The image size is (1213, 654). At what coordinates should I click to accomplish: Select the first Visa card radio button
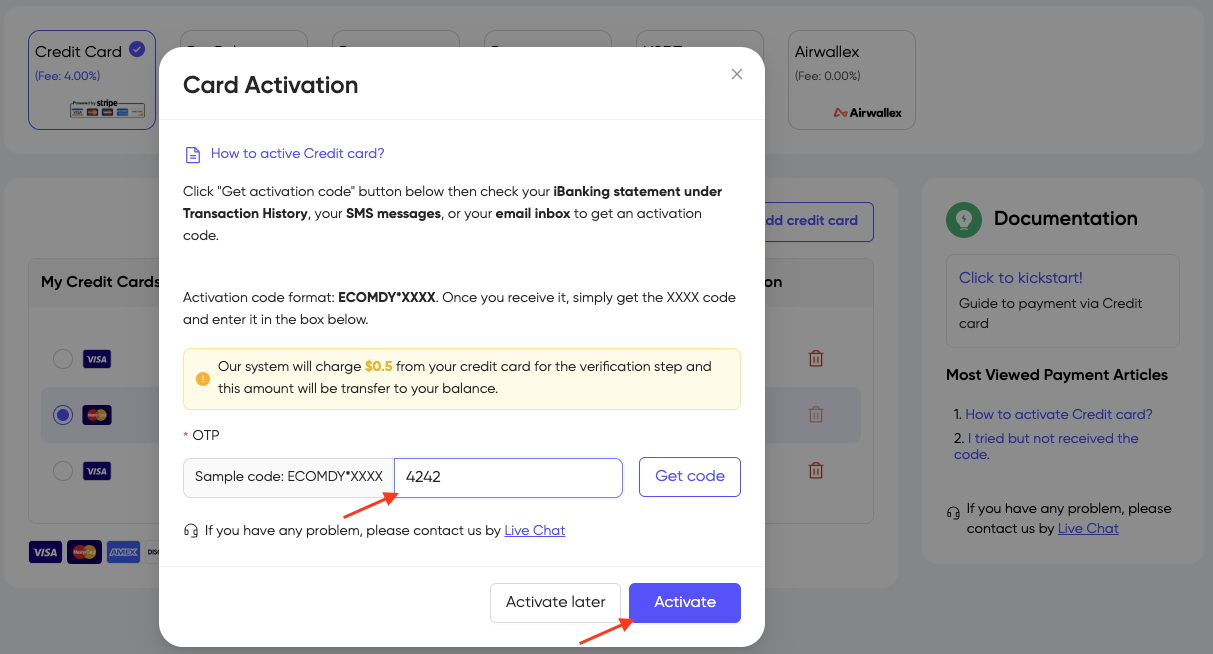[63, 359]
